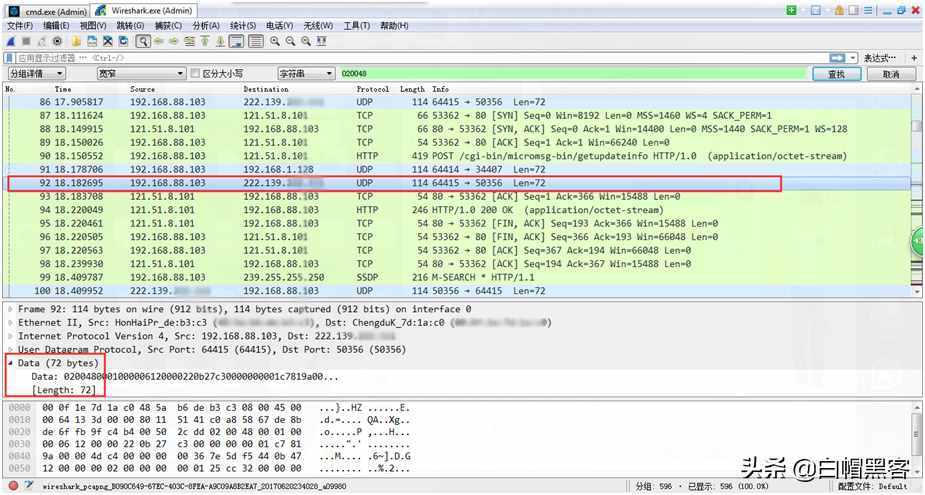925x495 pixels.
Task: Open the 视图(V) menu
Action: (93, 25)
